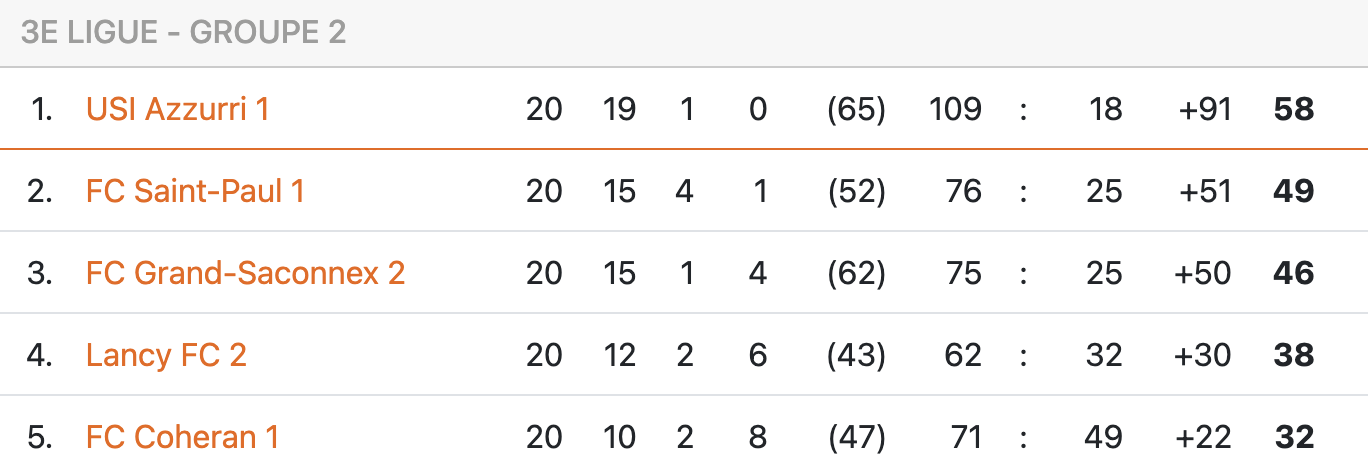The width and height of the screenshot is (1368, 470).
Task: Click the +30 goal difference value
Action: click(x=1205, y=355)
